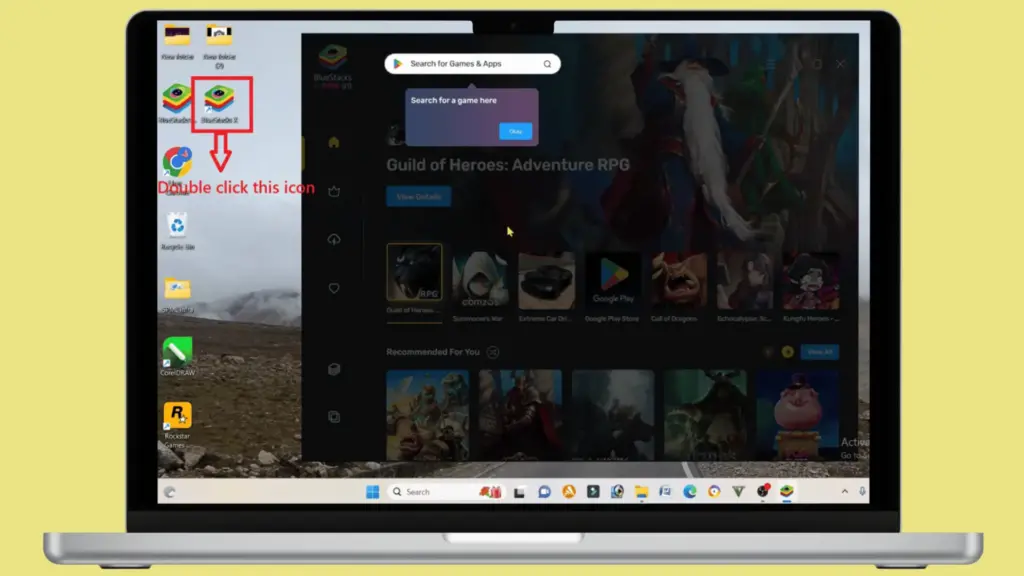
Task: Open the BlueStacks hamburger menu
Action: tap(771, 64)
